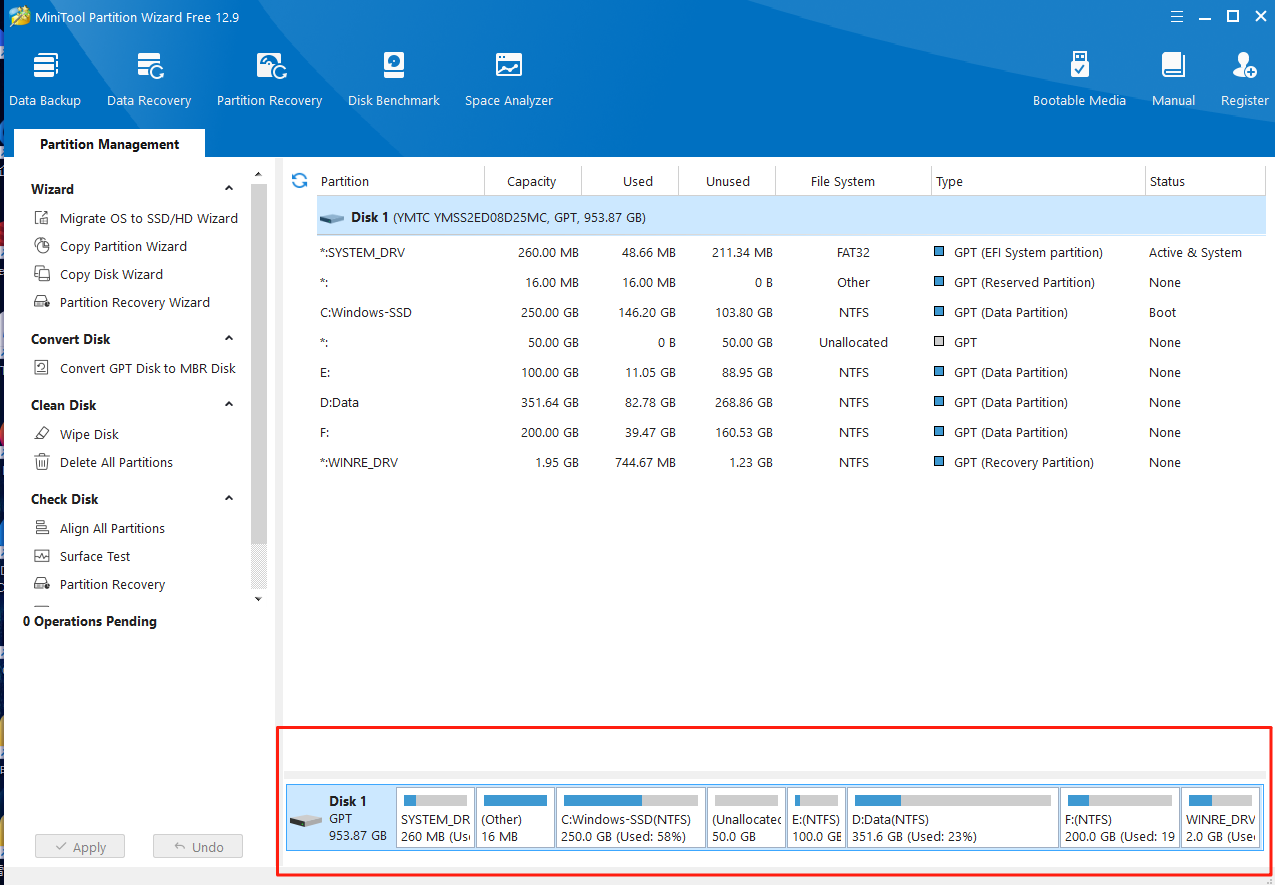The width and height of the screenshot is (1275, 885).
Task: Select the 50.0 GB Unallocated block in disk map
Action: pos(746,818)
